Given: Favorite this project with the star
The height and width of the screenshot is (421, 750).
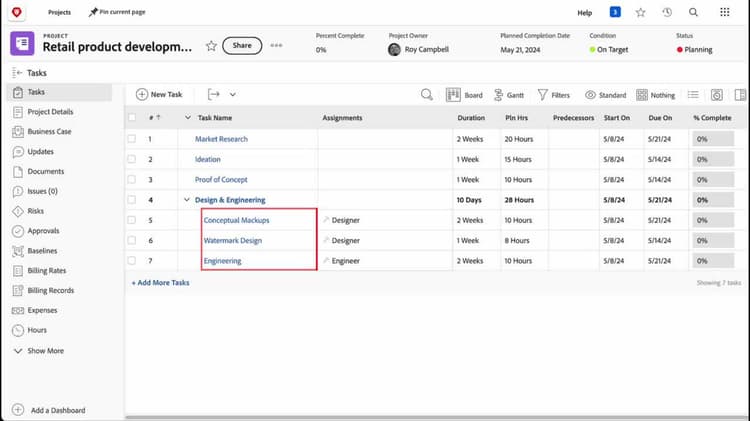Looking at the screenshot, I should point(211,46).
